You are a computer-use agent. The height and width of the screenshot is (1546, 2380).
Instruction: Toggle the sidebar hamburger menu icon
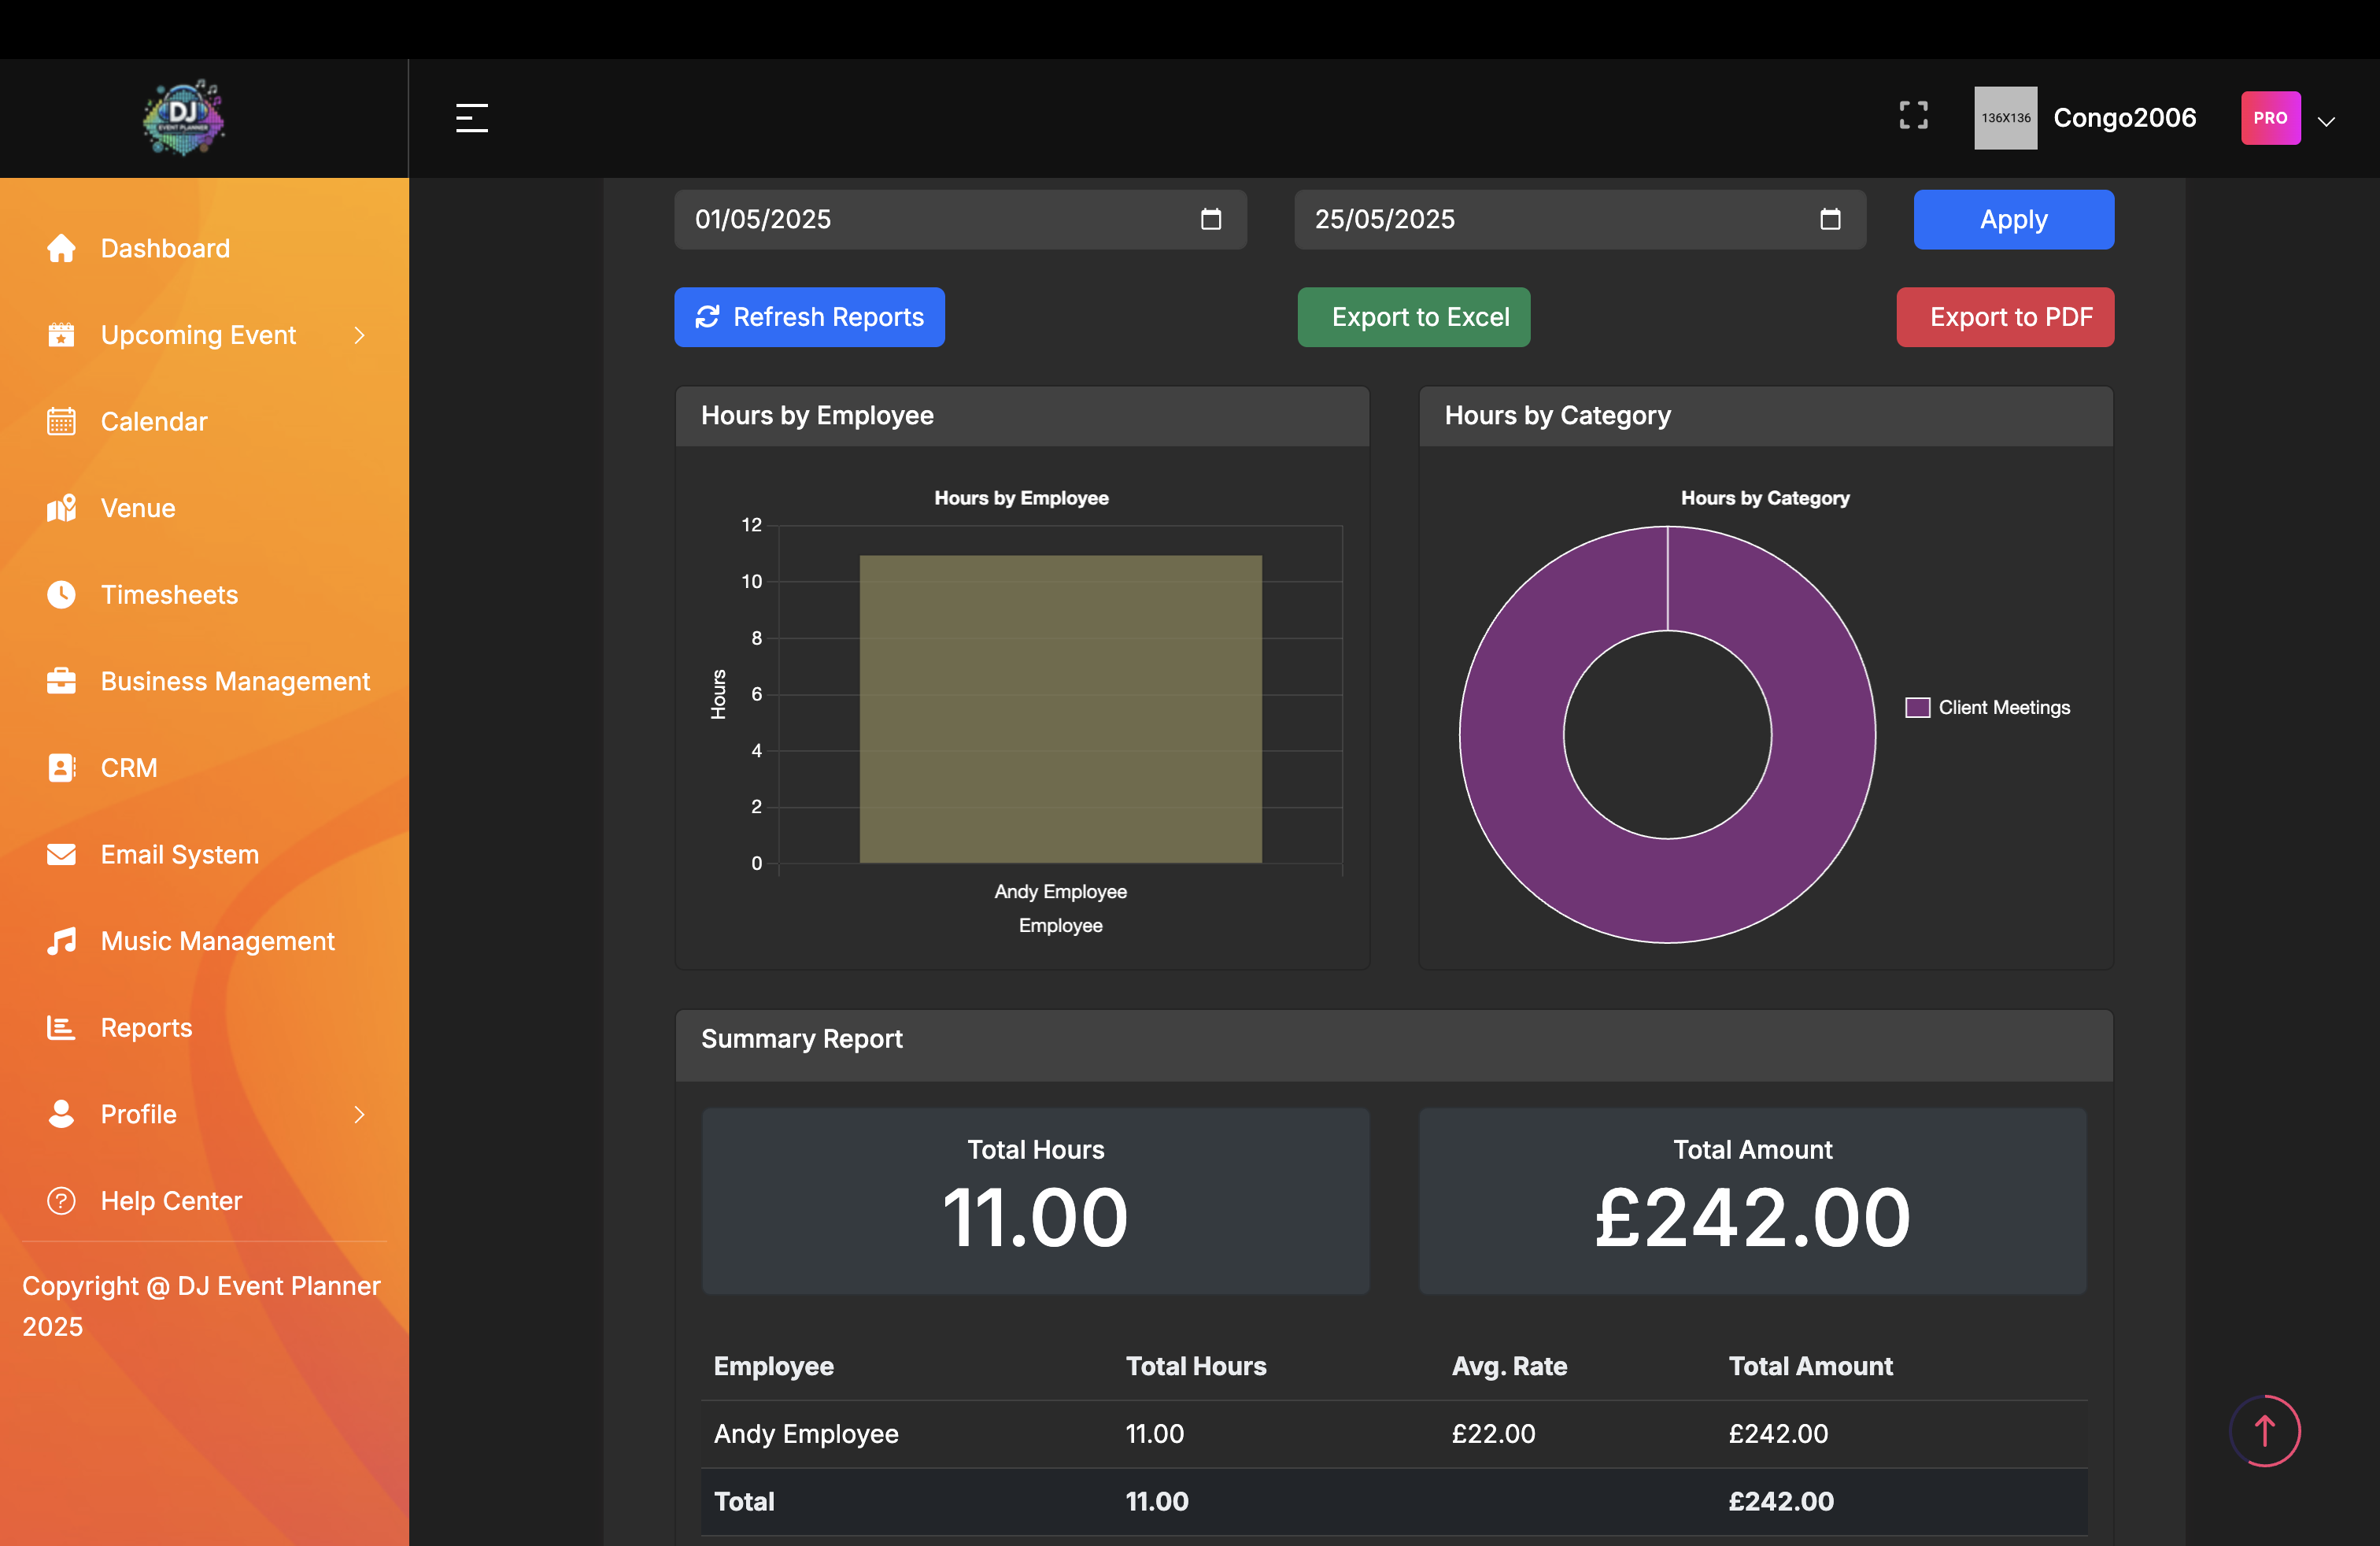(472, 118)
